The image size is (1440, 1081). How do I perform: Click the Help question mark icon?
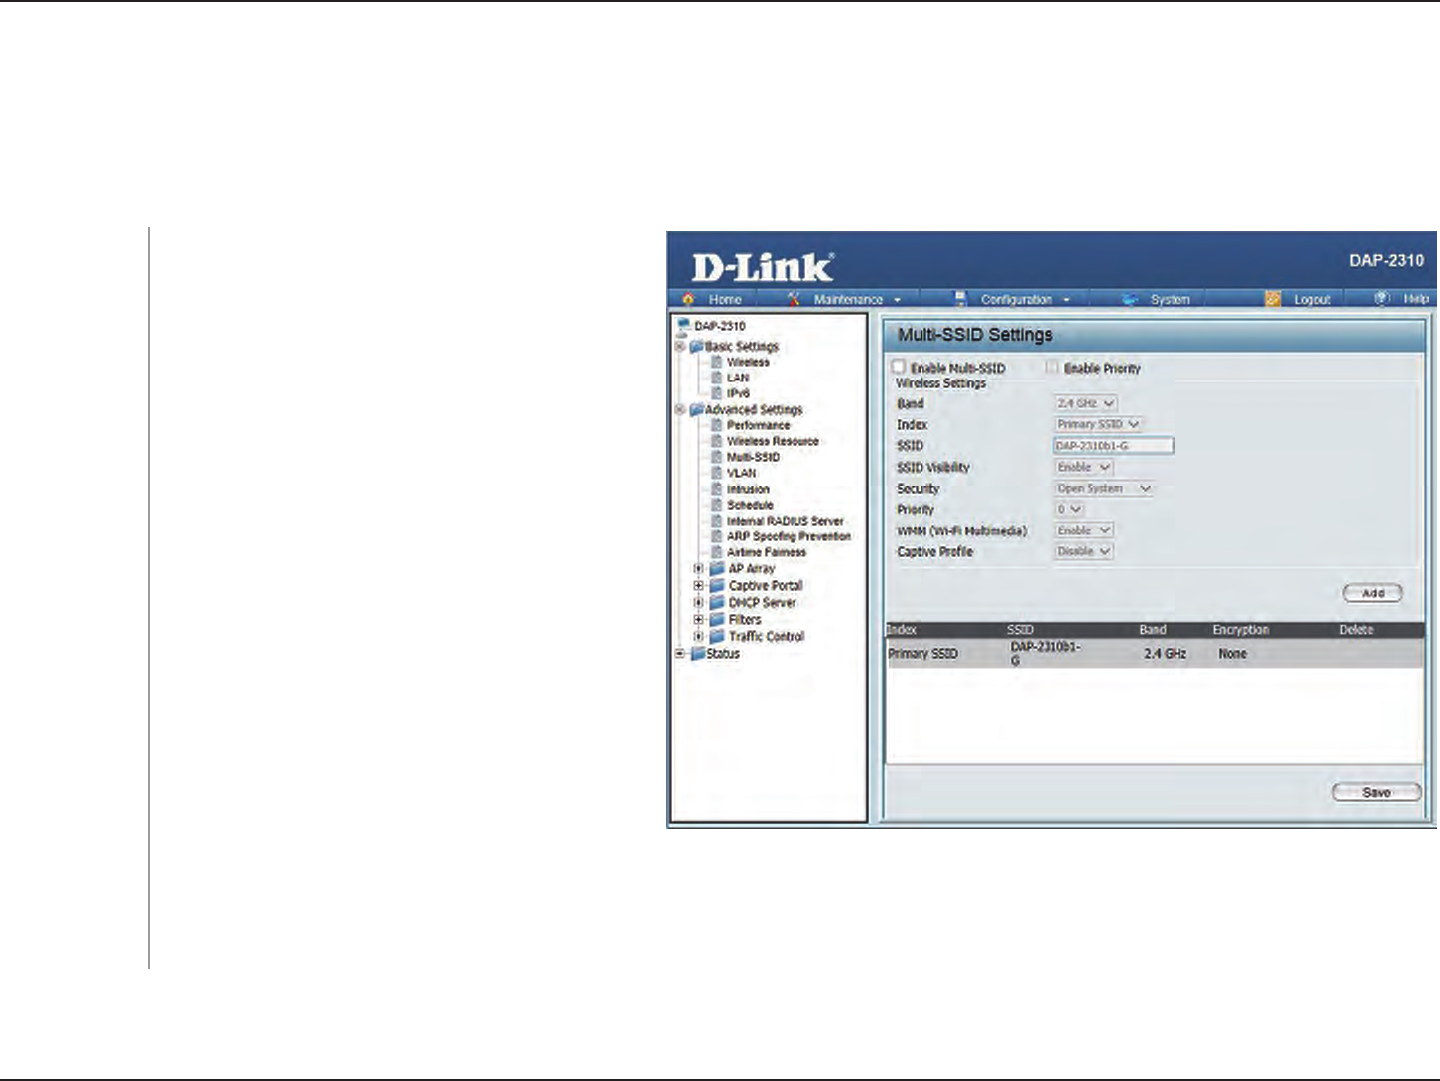pos(1383,298)
